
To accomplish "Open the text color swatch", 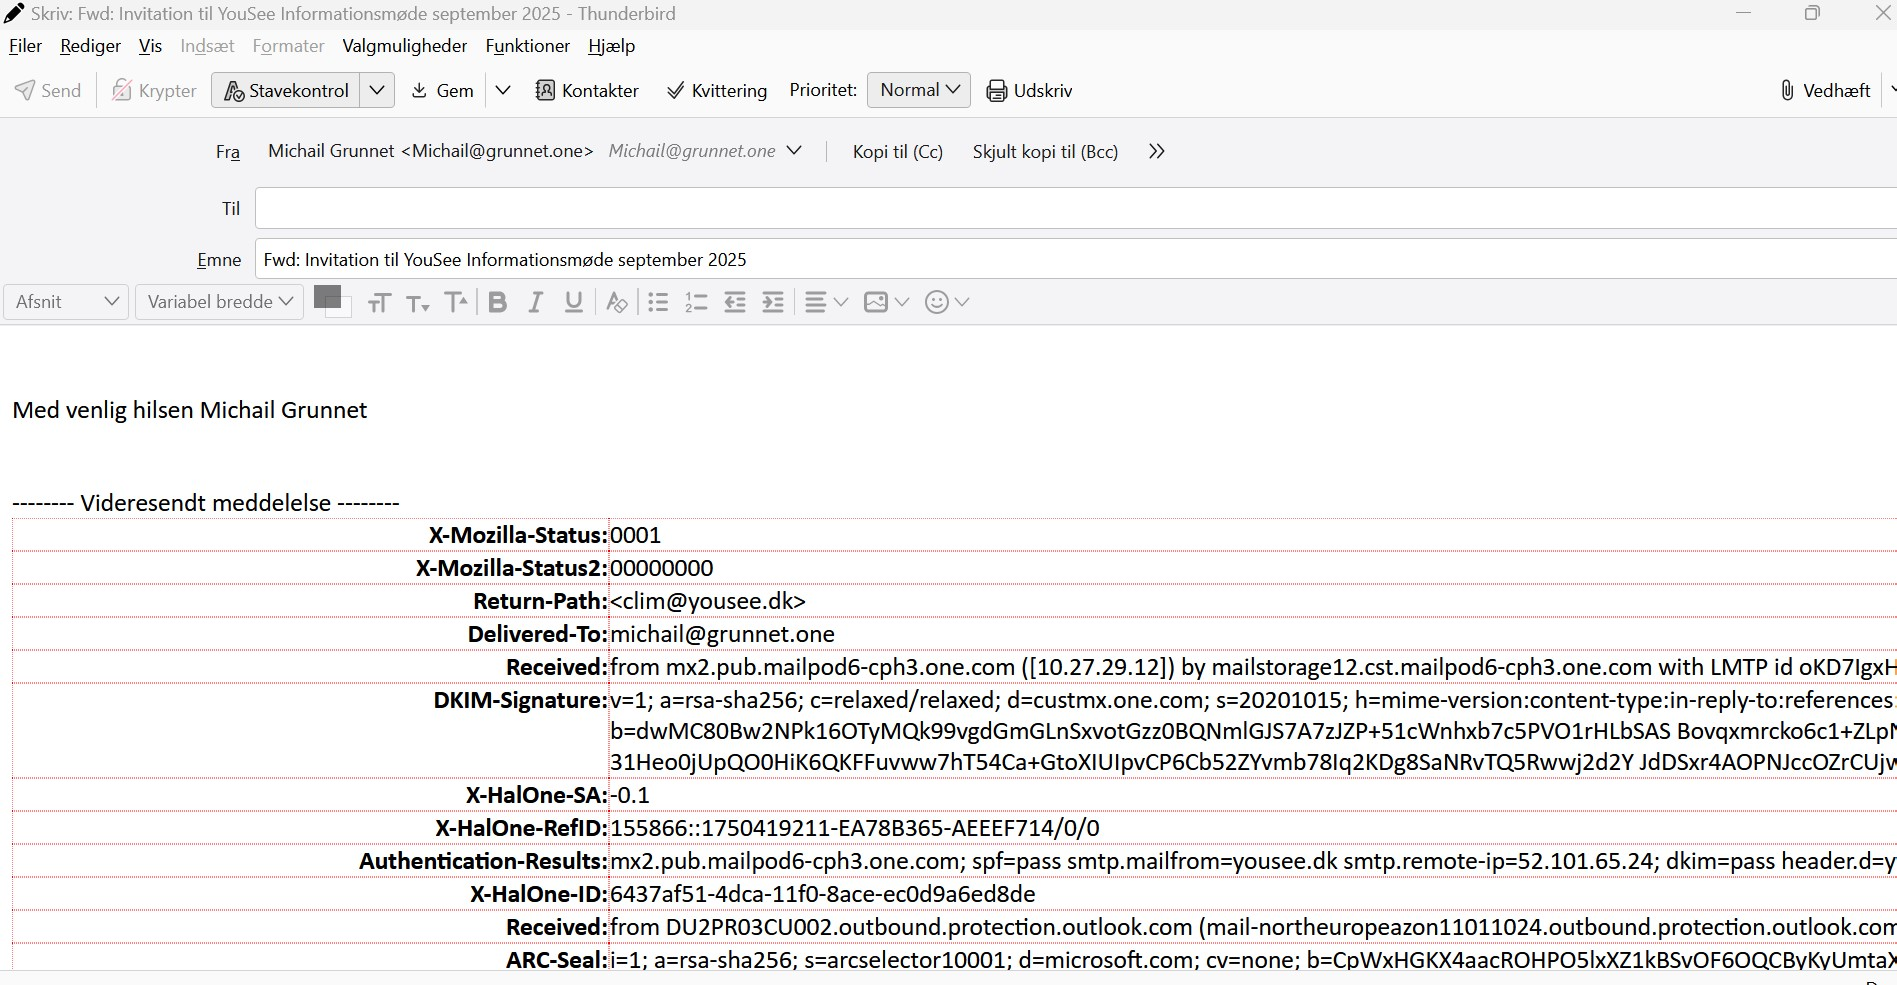I will click(x=327, y=297).
